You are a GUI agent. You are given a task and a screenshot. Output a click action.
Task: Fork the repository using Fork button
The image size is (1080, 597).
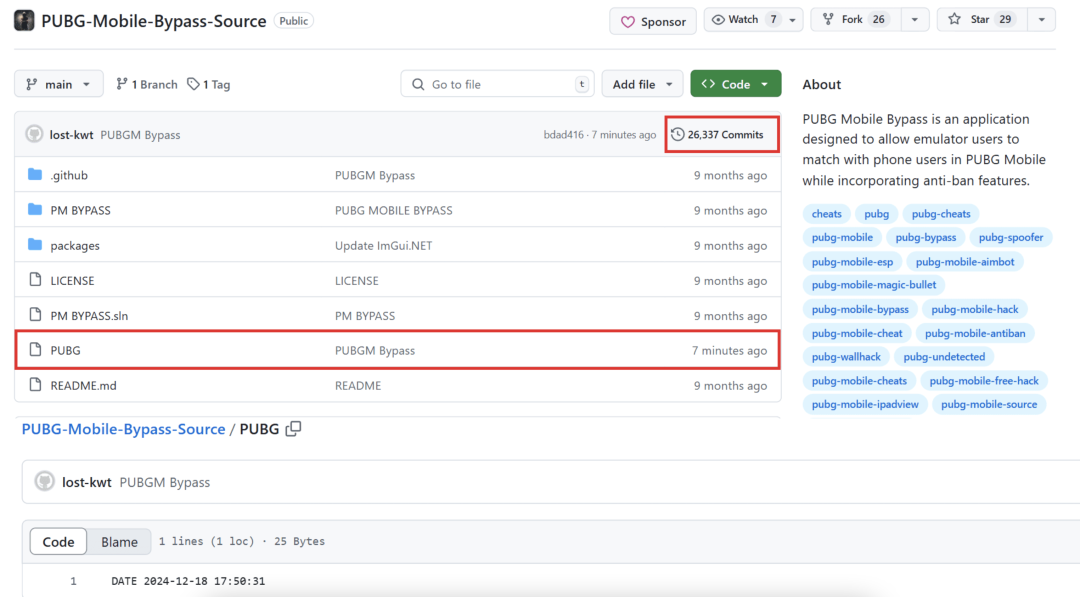(x=854, y=20)
